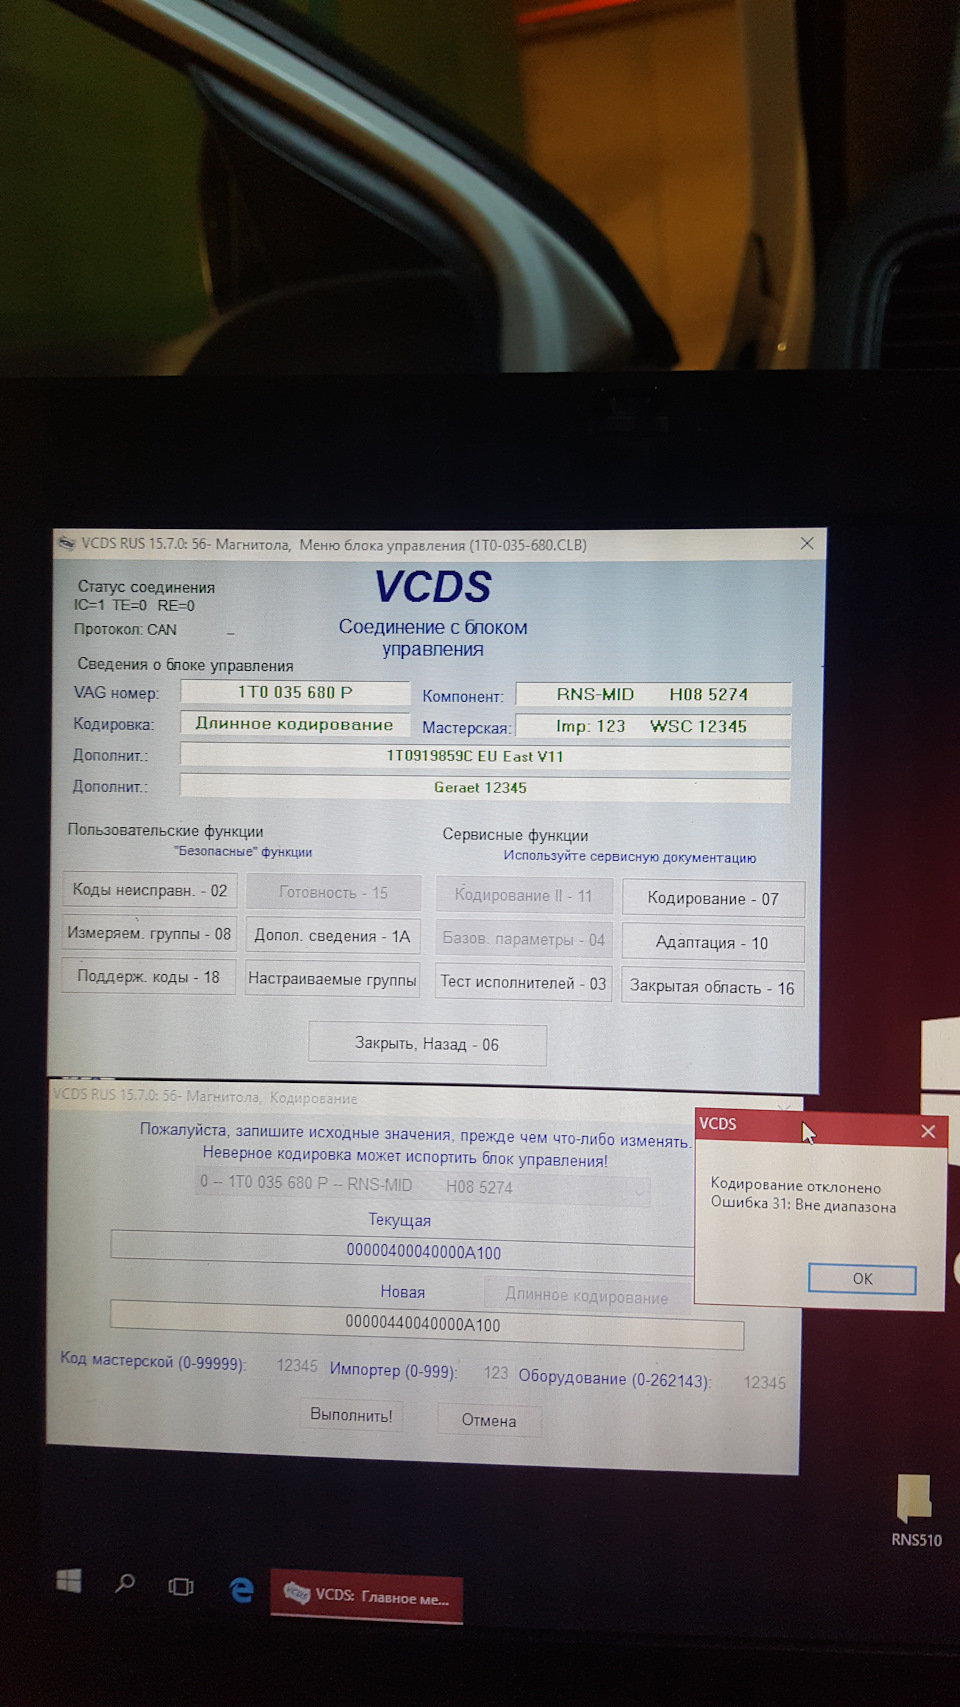Click Оборудование value 12345
Viewport: 960px width, 1707px height.
pos(765,1383)
